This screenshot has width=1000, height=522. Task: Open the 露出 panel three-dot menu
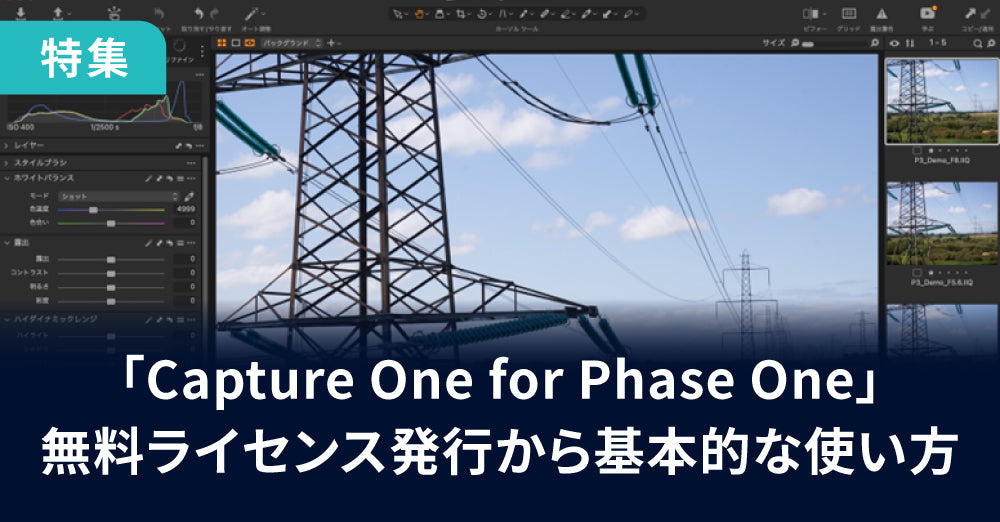[x=191, y=242]
